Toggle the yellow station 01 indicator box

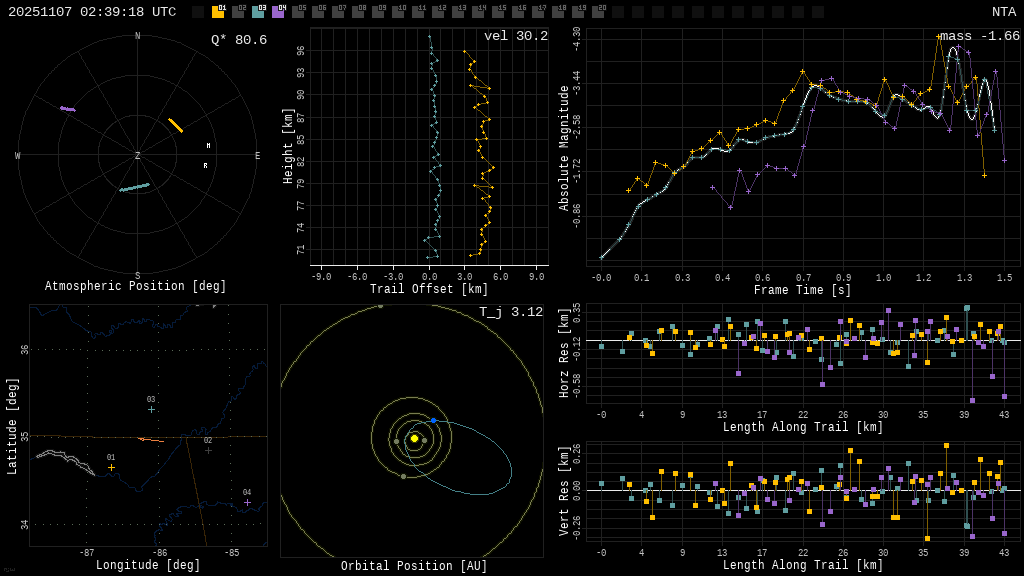[x=218, y=12]
